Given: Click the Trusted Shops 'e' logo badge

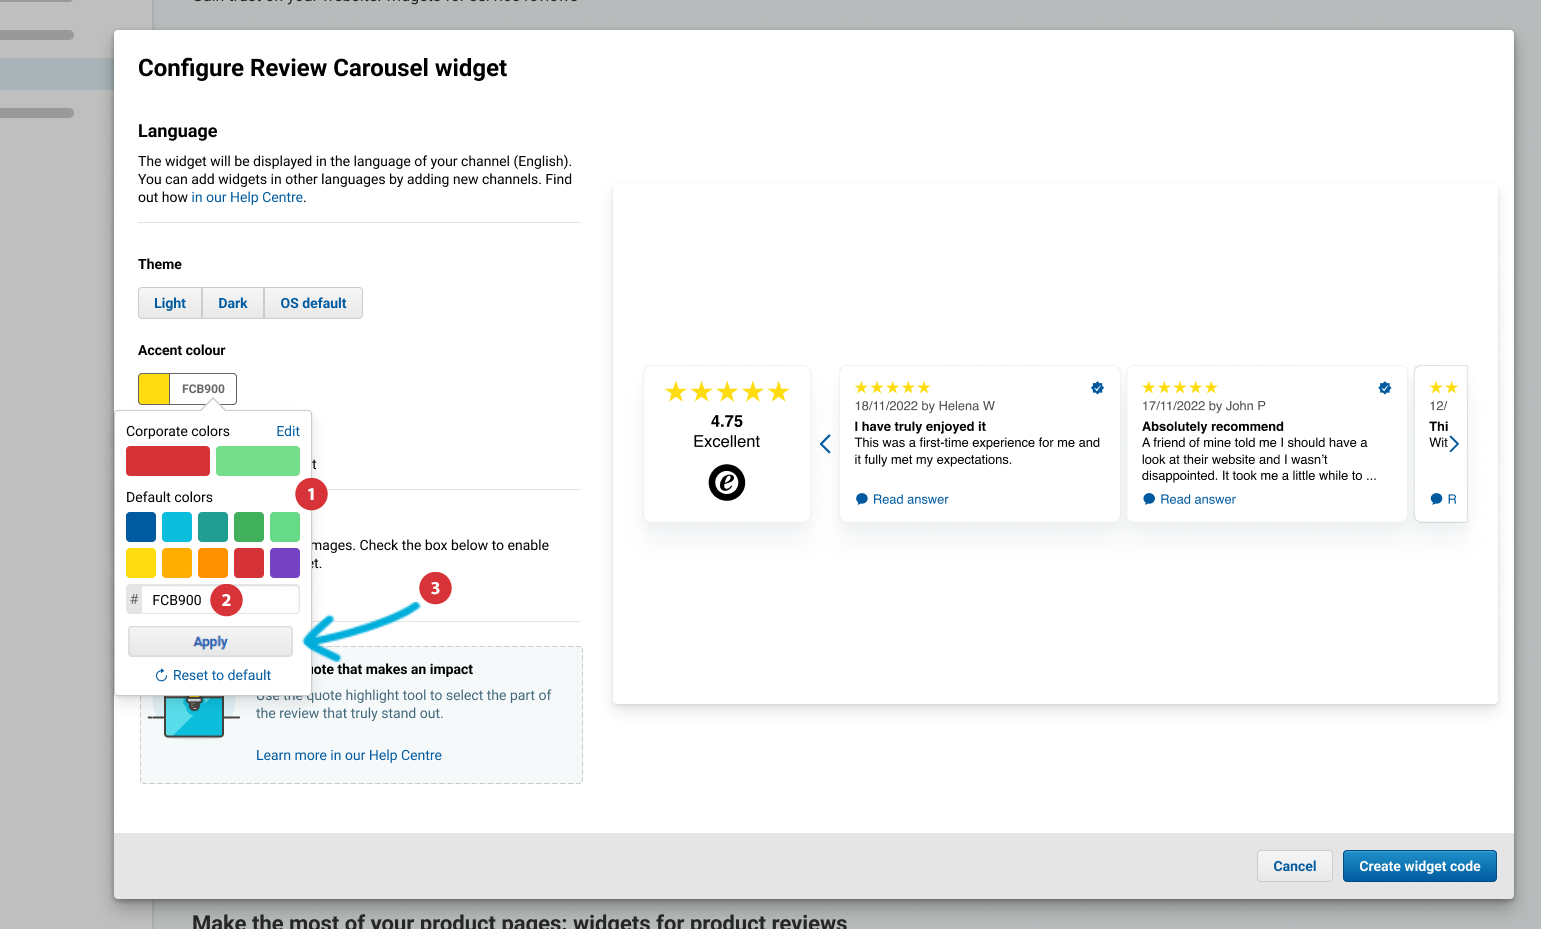Looking at the screenshot, I should [727, 483].
